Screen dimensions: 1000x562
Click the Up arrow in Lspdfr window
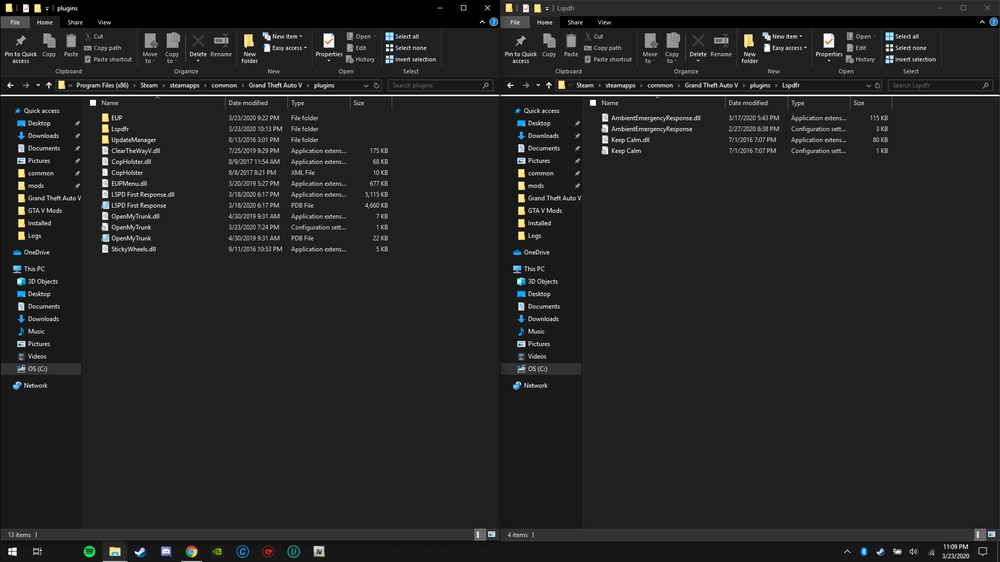548,85
